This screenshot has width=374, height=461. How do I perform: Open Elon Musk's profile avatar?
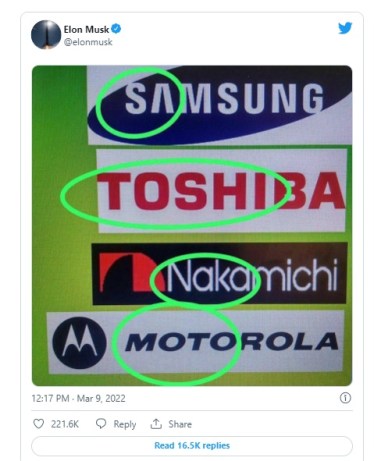[46, 35]
